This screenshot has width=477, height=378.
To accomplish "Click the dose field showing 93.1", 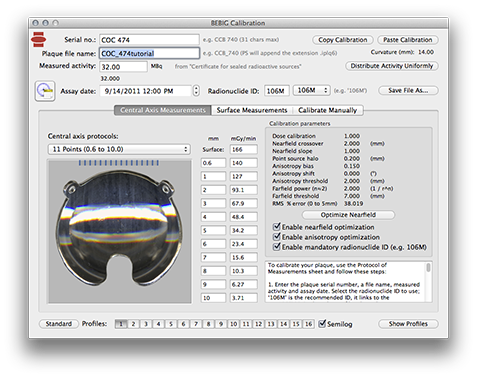I will (x=244, y=190).
